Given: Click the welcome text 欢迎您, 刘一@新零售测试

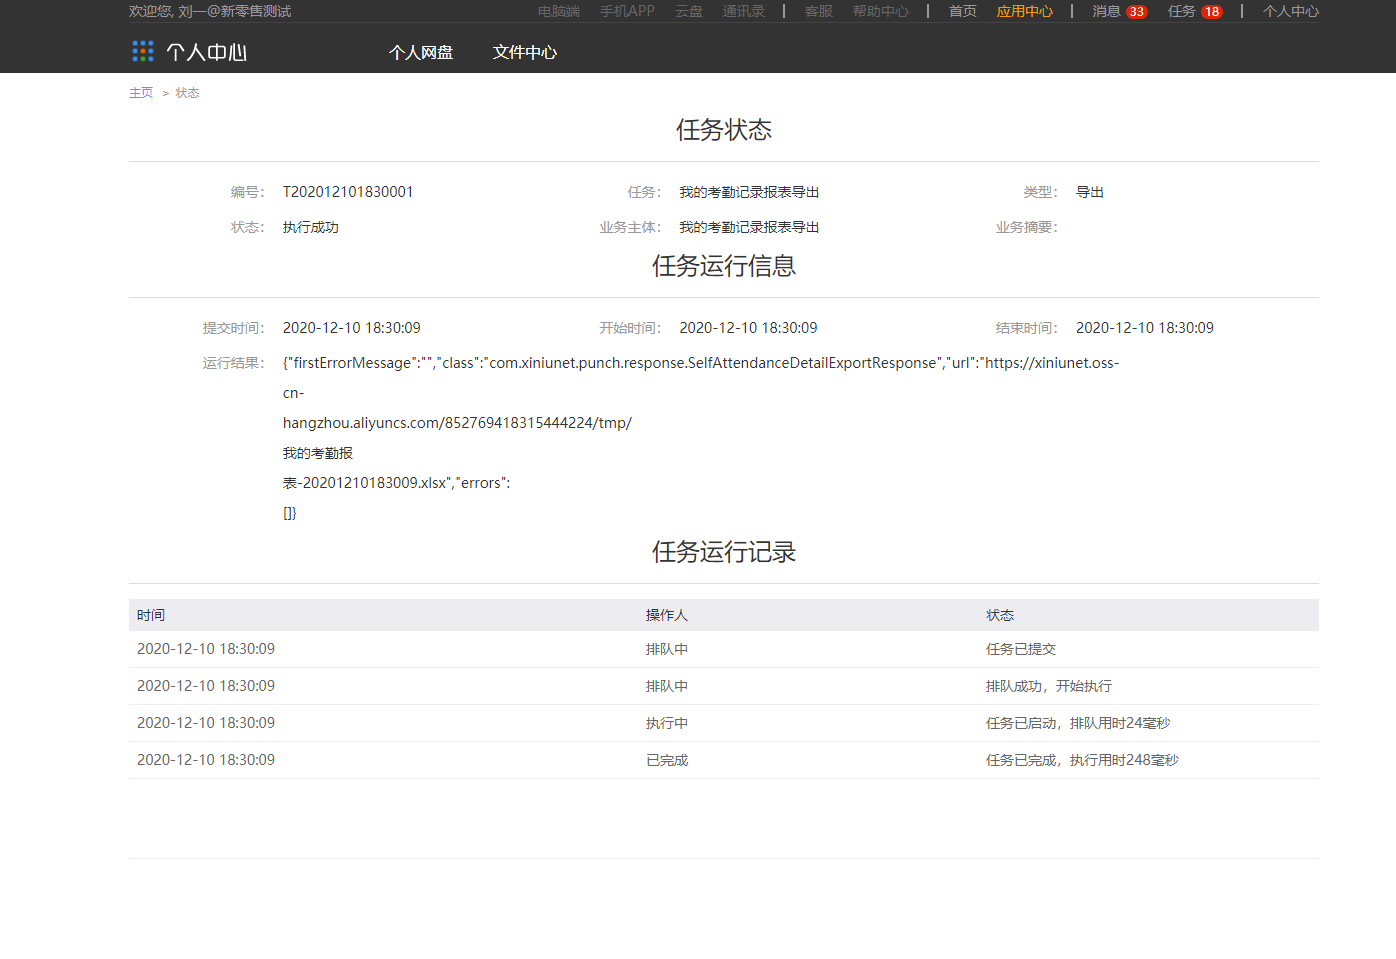Looking at the screenshot, I should point(210,11).
